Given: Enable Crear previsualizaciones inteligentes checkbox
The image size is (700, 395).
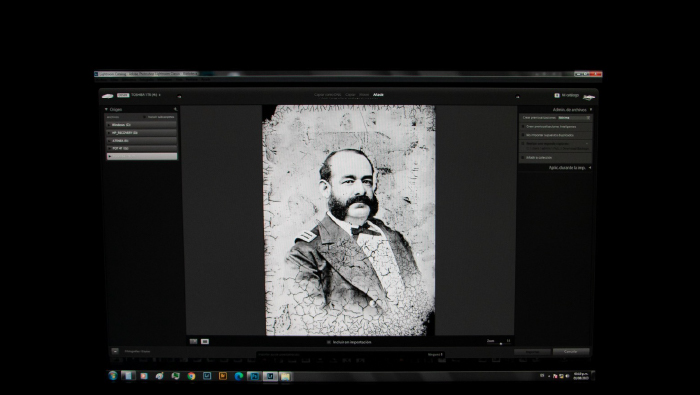Looking at the screenshot, I should point(523,127).
